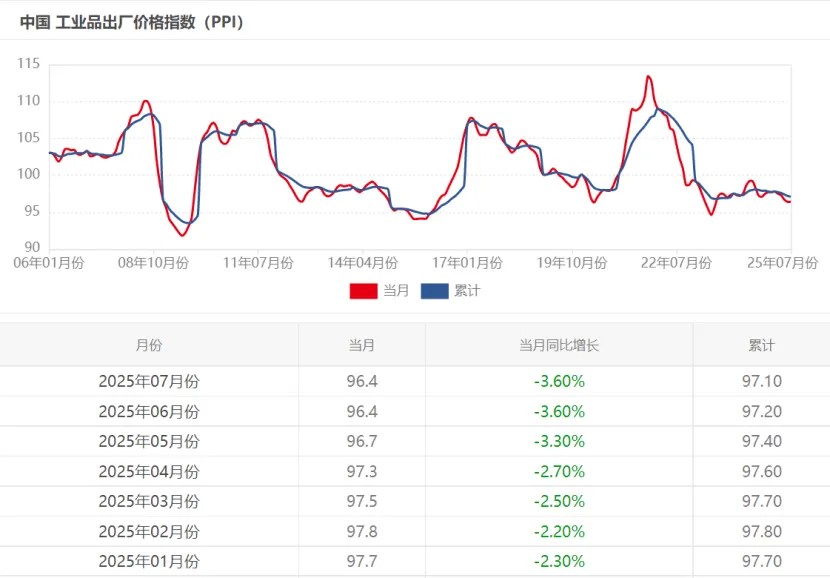Select the 2025年06月份 row month cell

point(149,411)
